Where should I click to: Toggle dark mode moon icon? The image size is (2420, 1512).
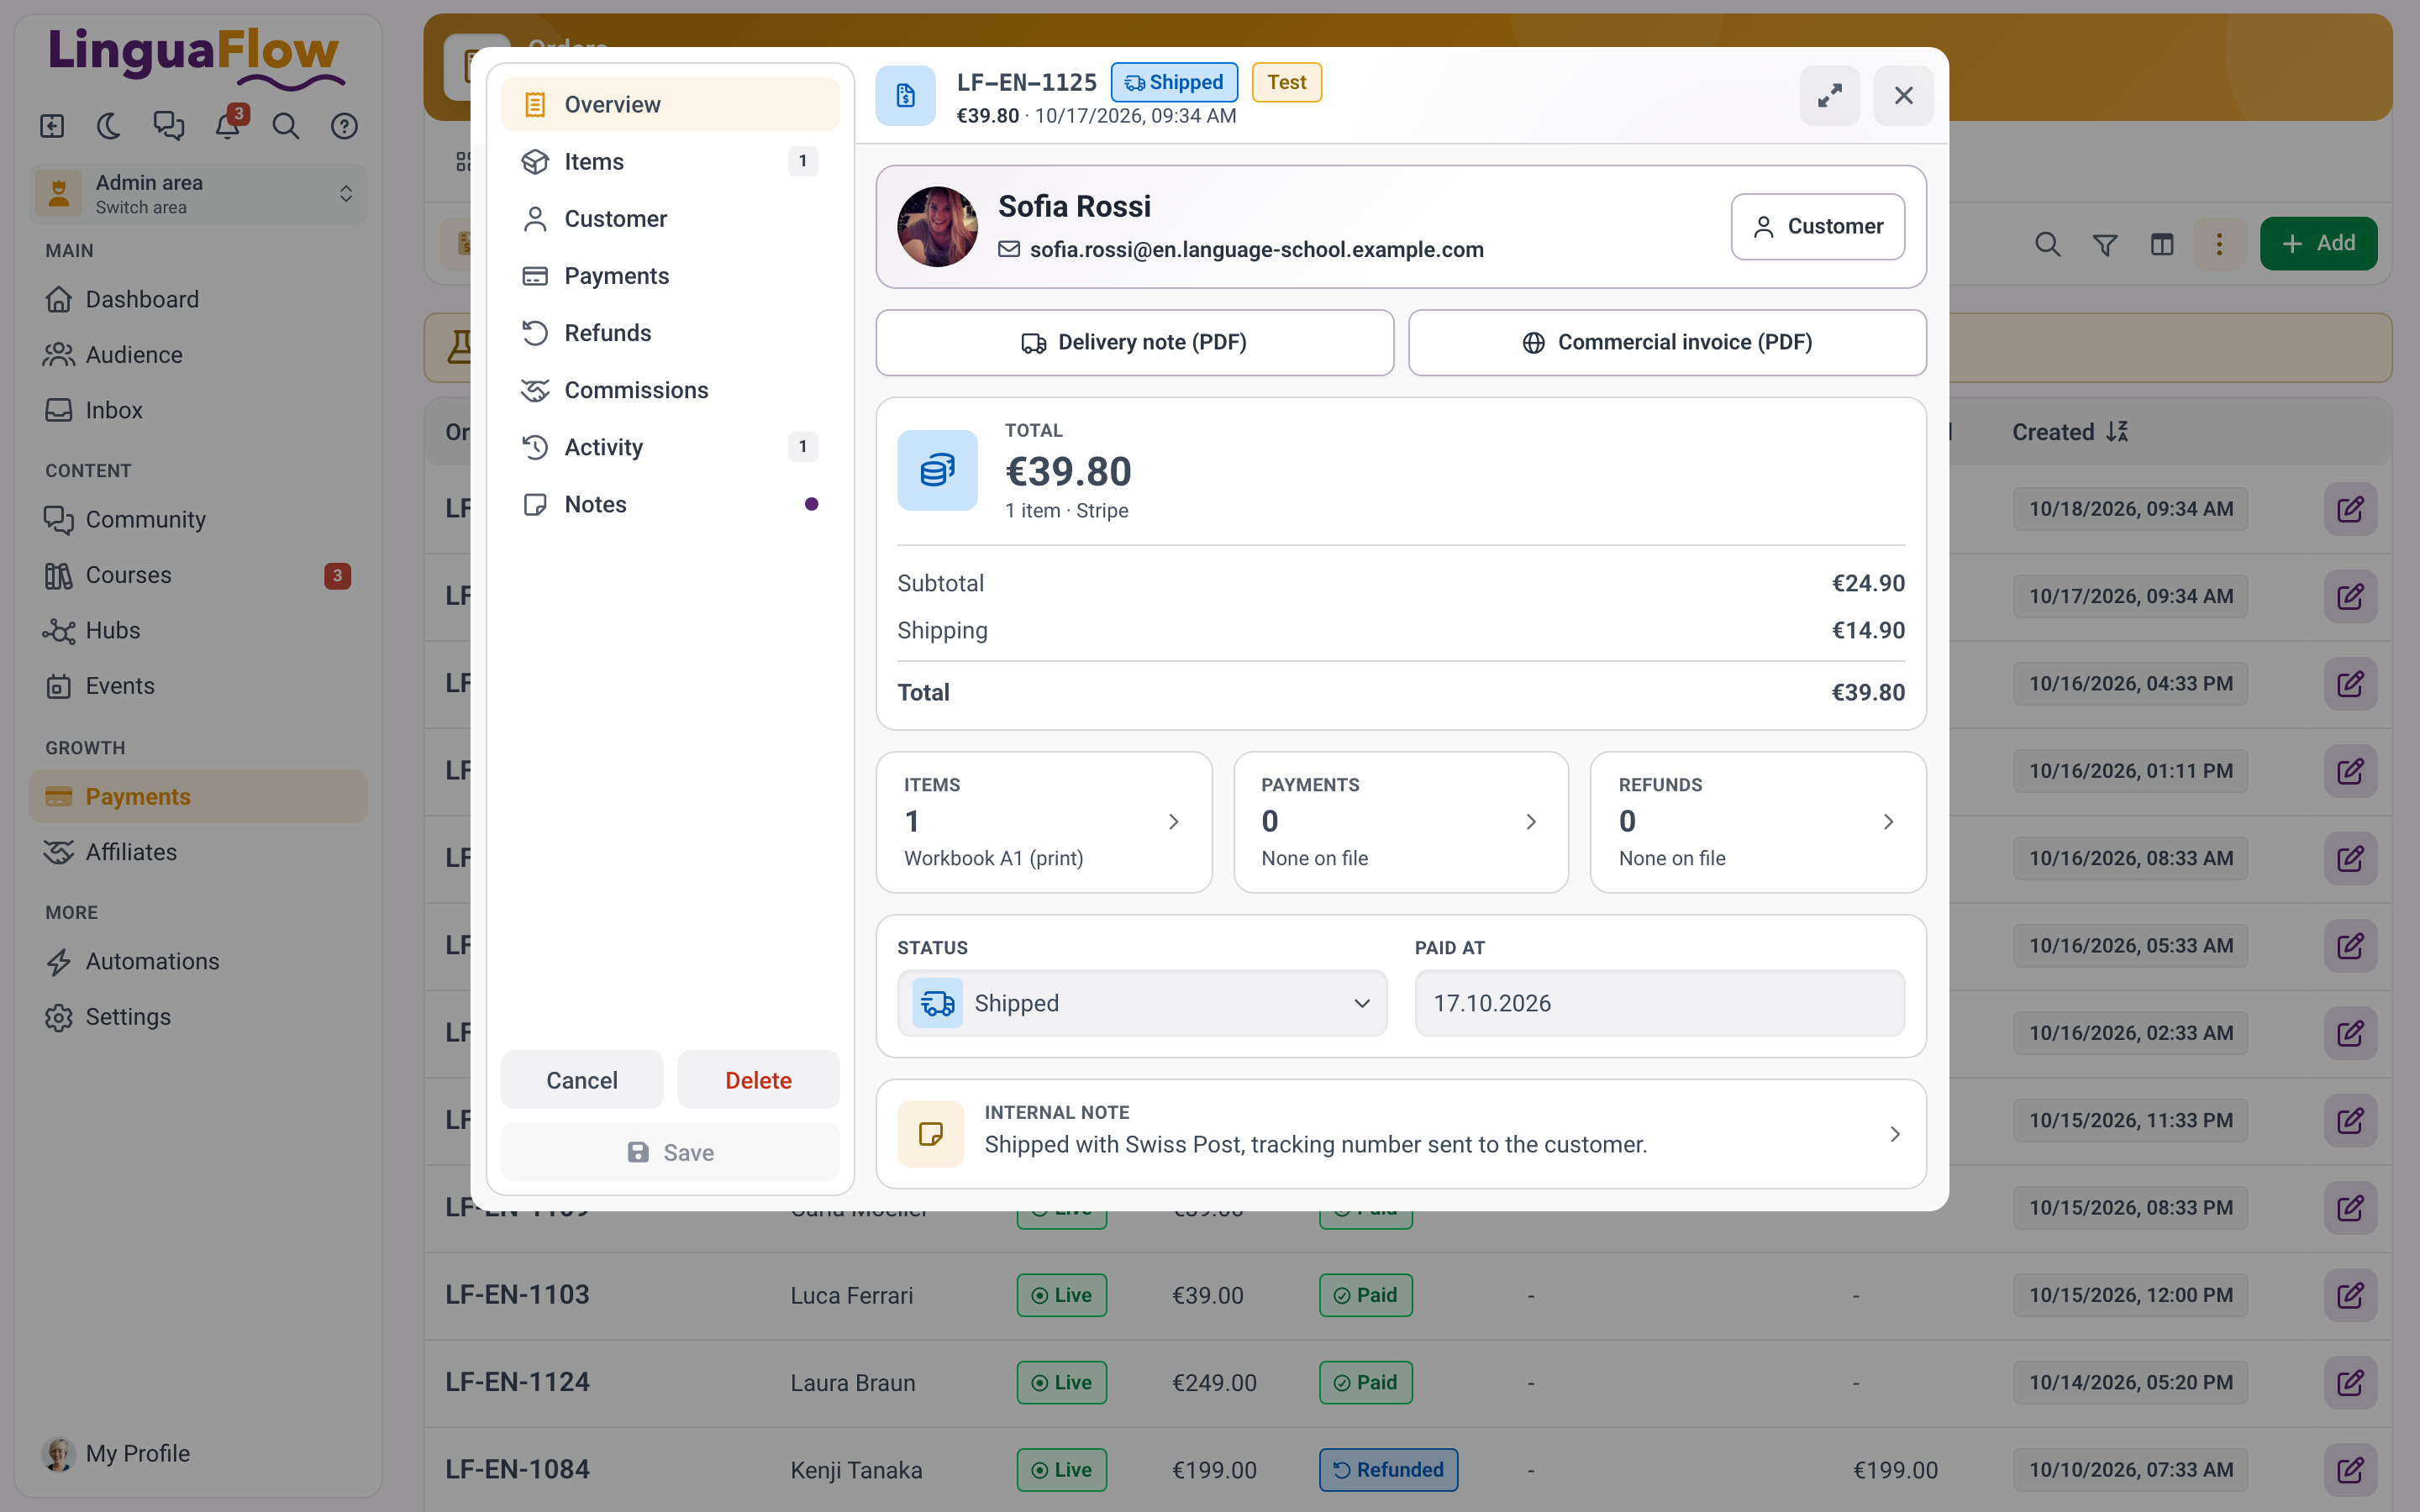click(109, 126)
